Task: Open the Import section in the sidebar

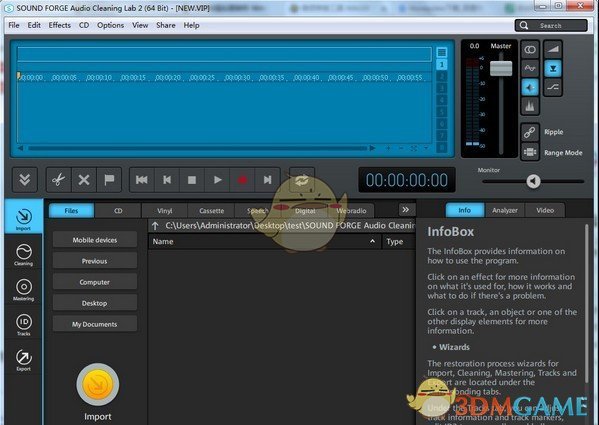Action: pos(24,217)
